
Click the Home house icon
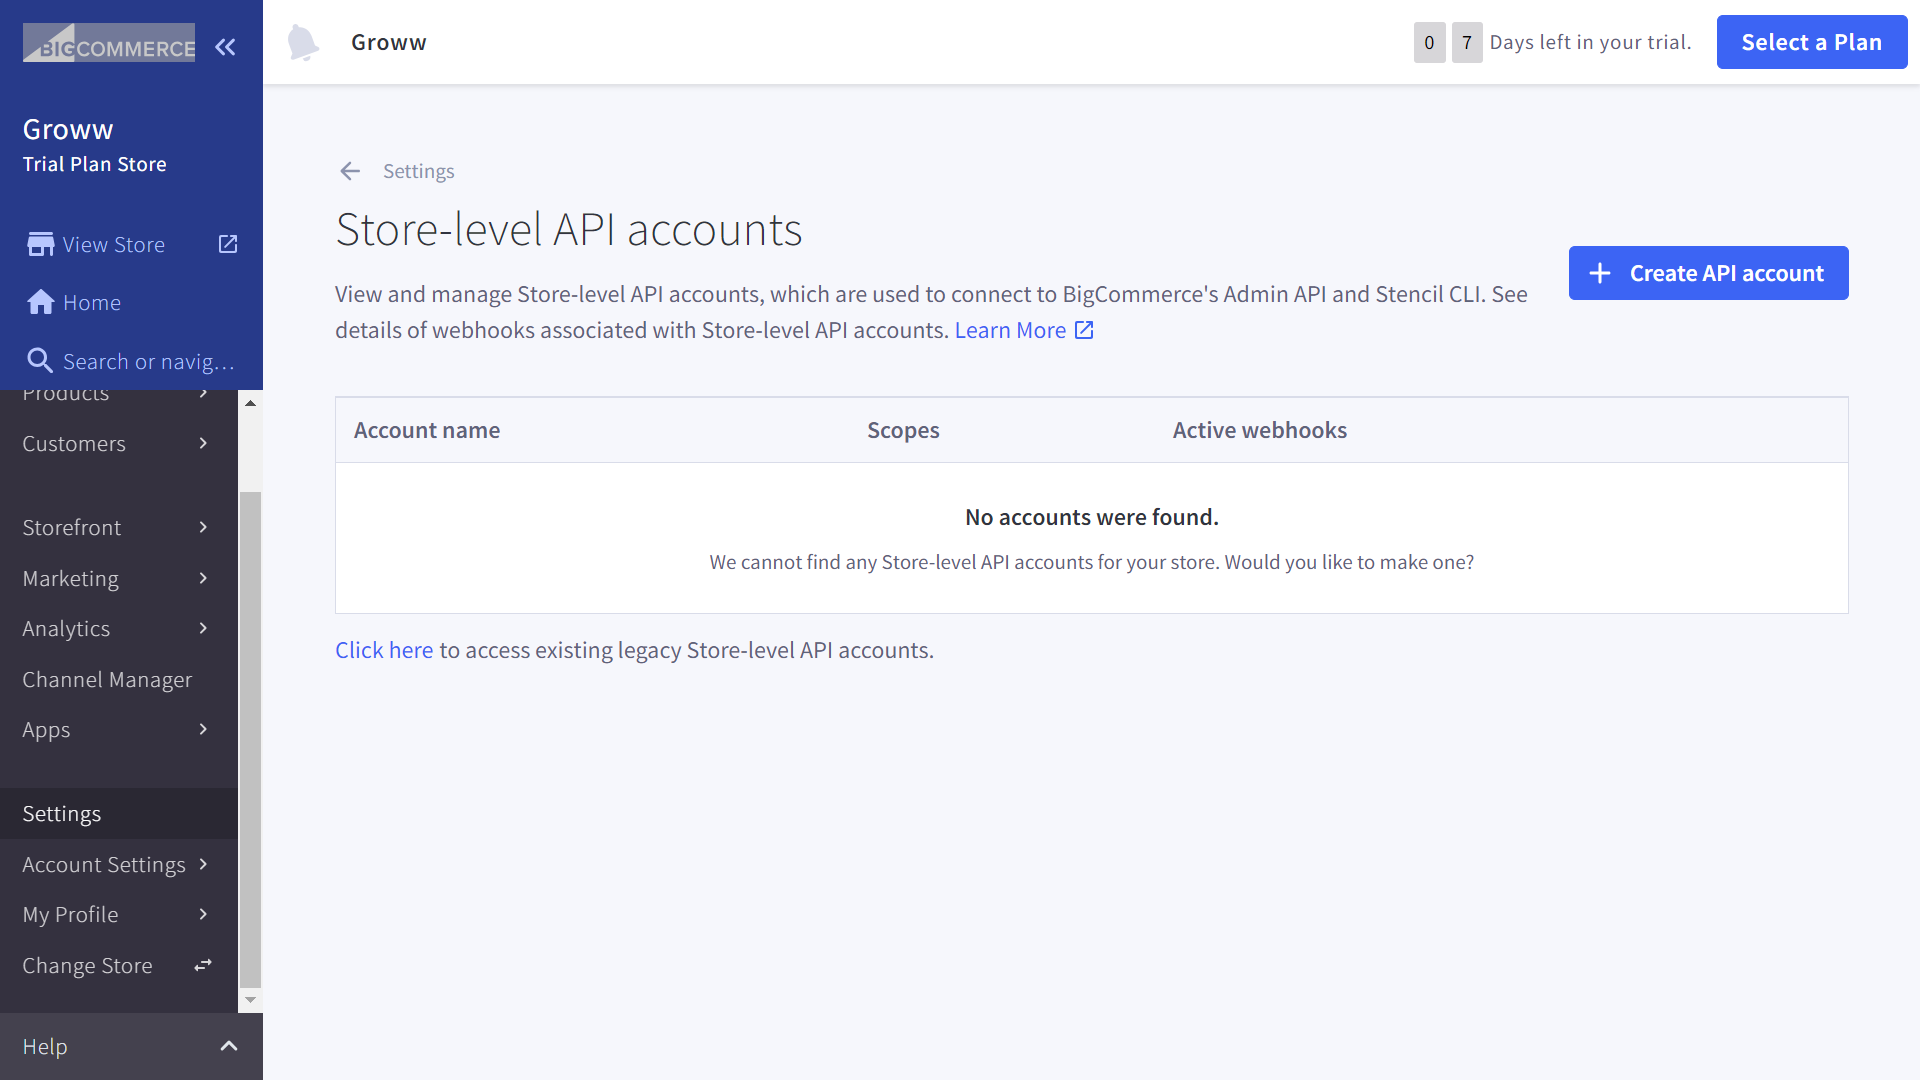pyautogui.click(x=40, y=302)
